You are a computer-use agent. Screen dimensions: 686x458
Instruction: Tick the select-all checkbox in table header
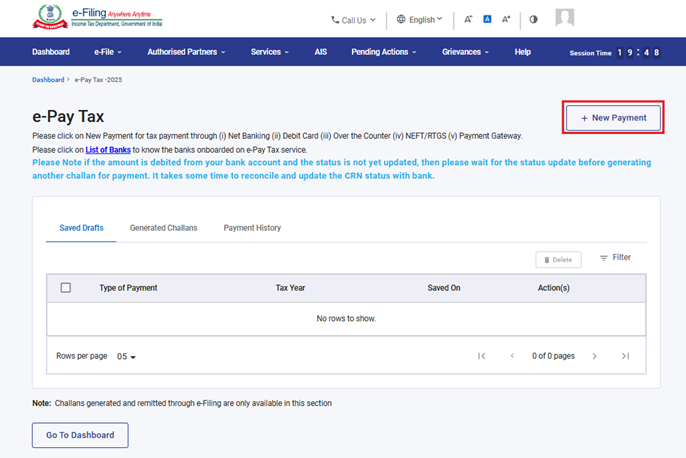[66, 288]
